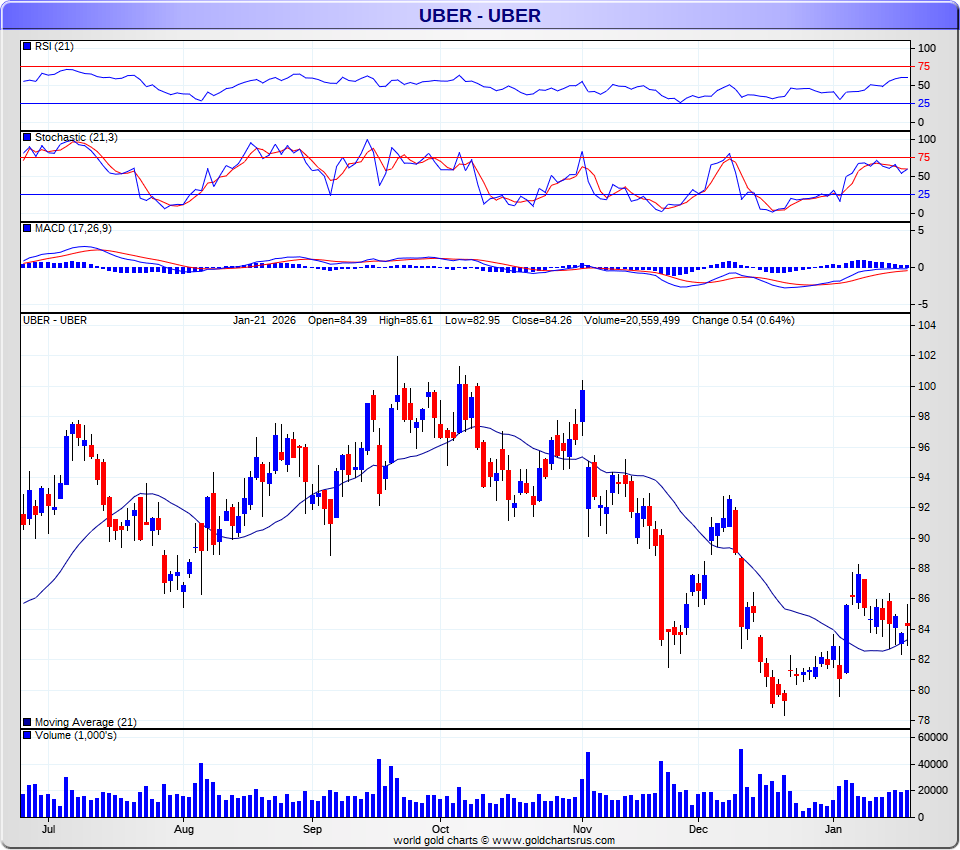Click the 78 price axis label
The height and width of the screenshot is (850, 960).
(924, 720)
